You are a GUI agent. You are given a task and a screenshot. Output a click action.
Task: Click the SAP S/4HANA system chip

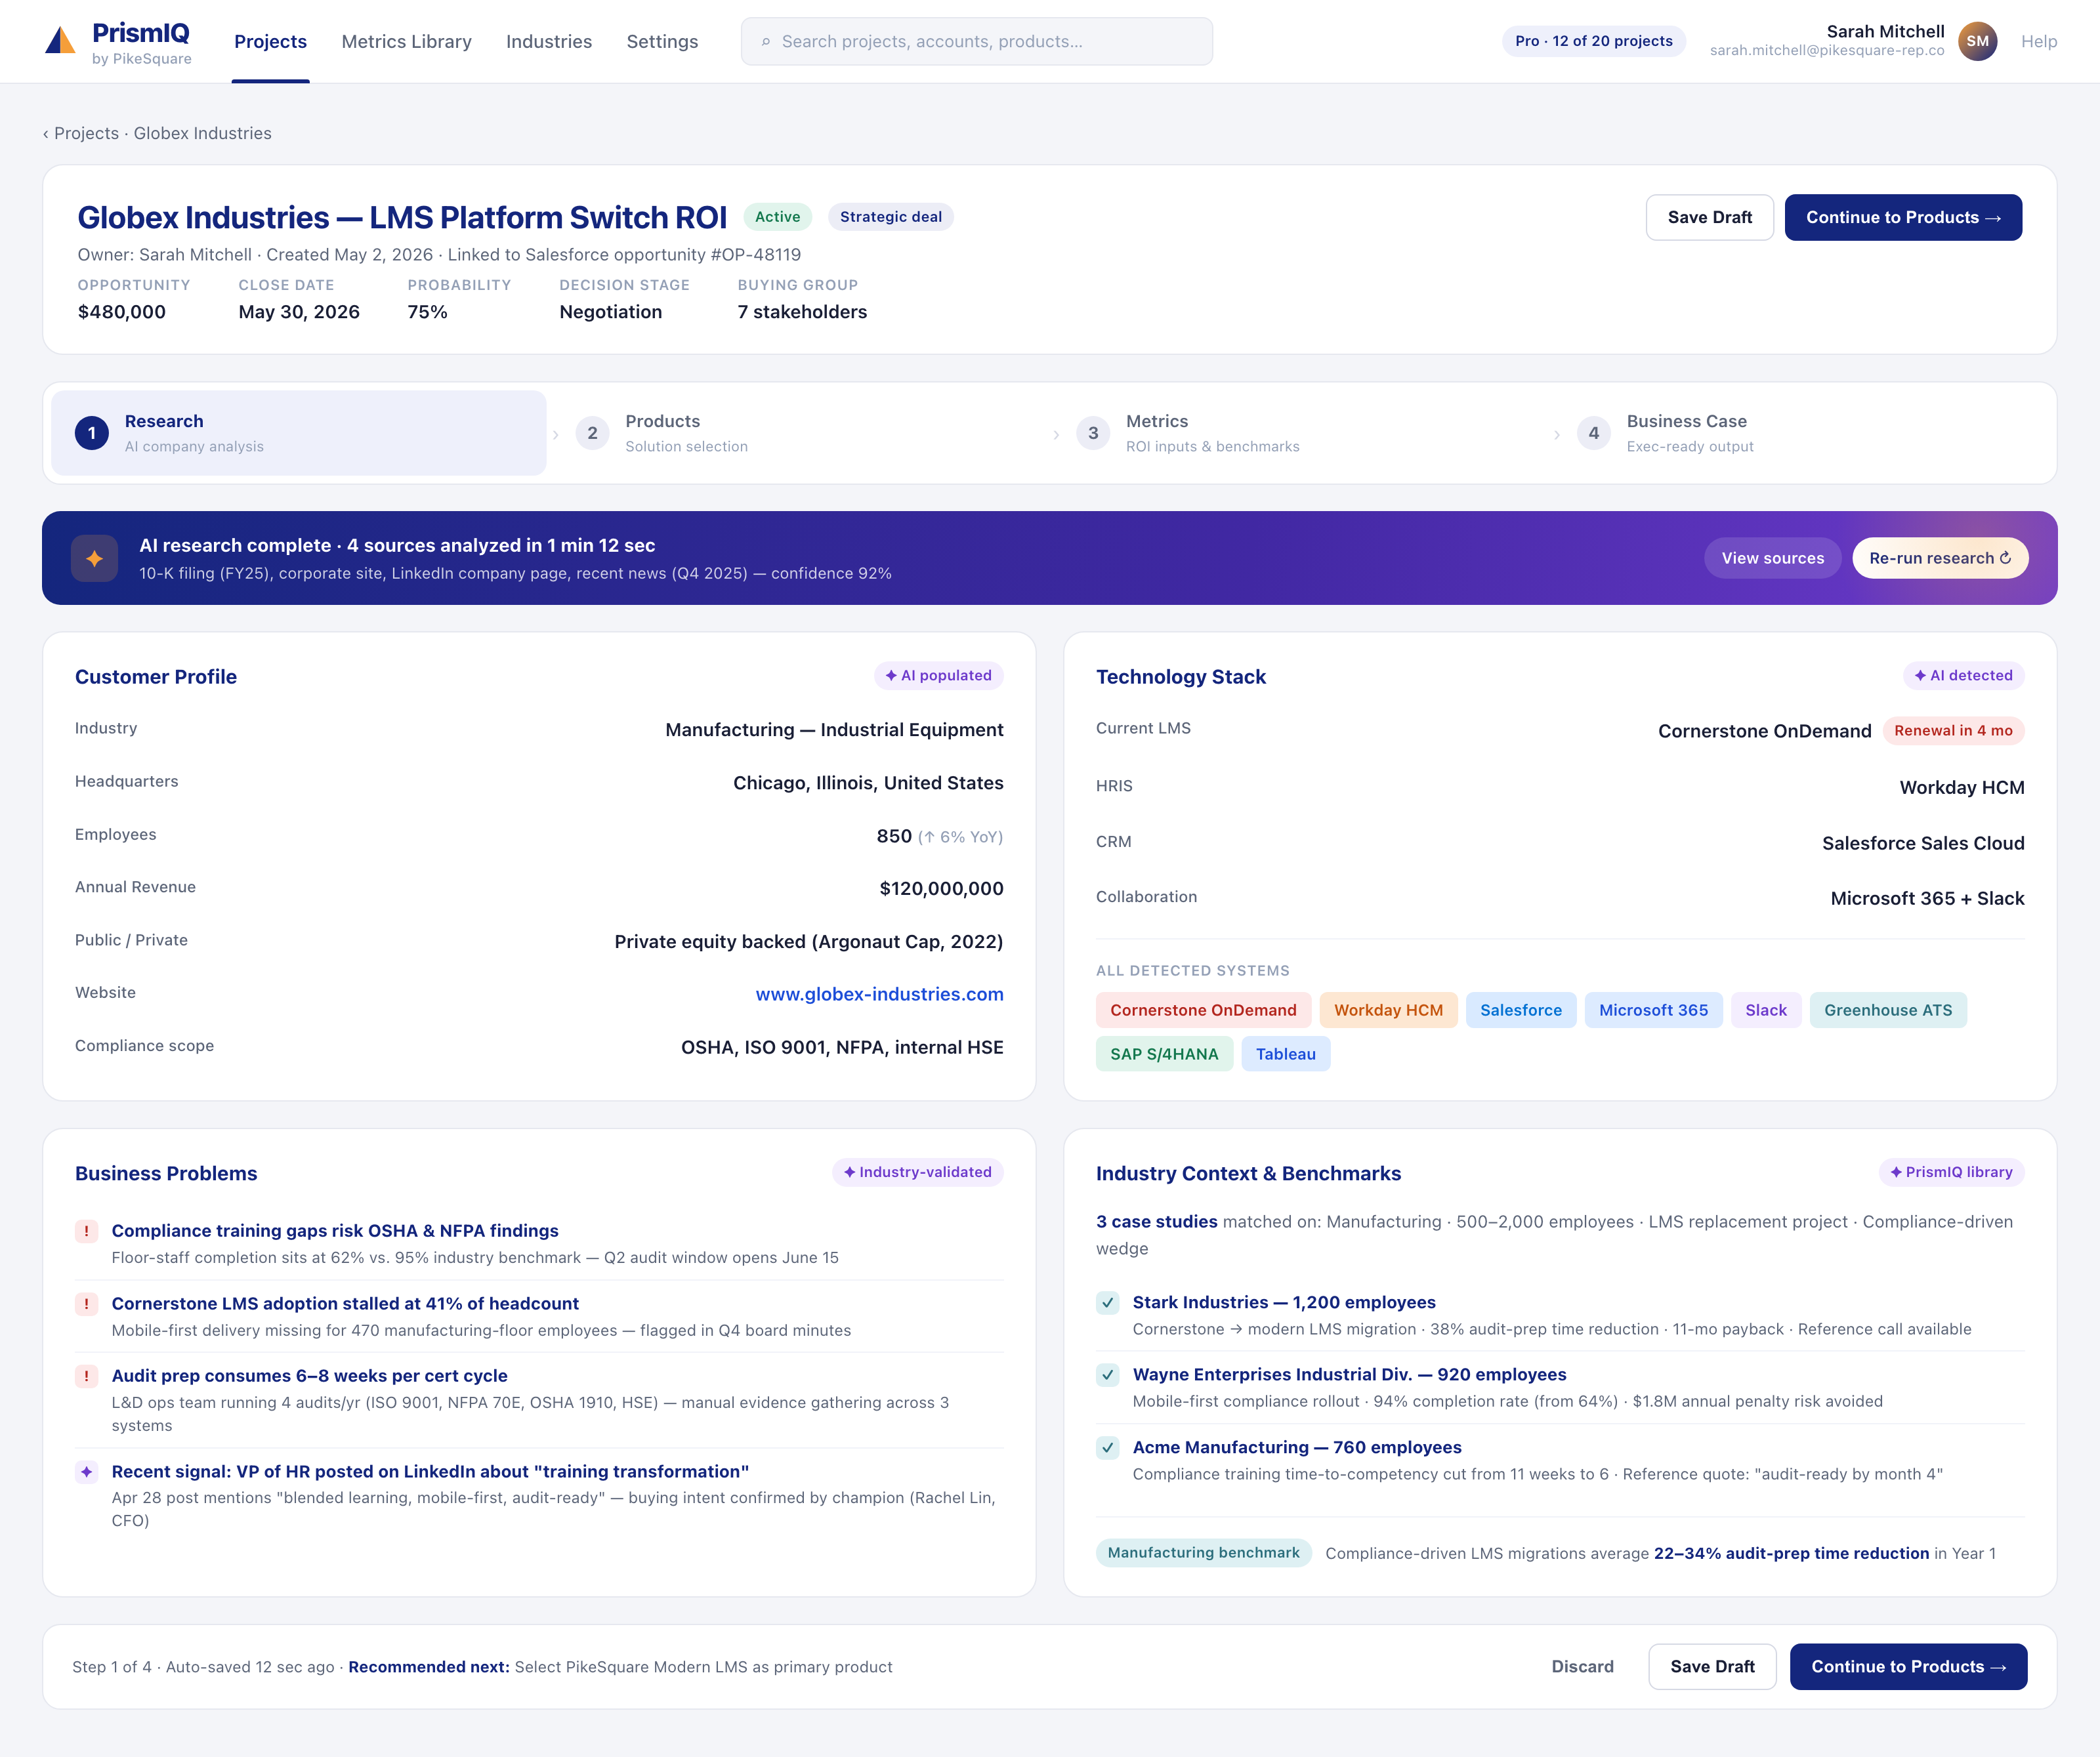1164,1054
